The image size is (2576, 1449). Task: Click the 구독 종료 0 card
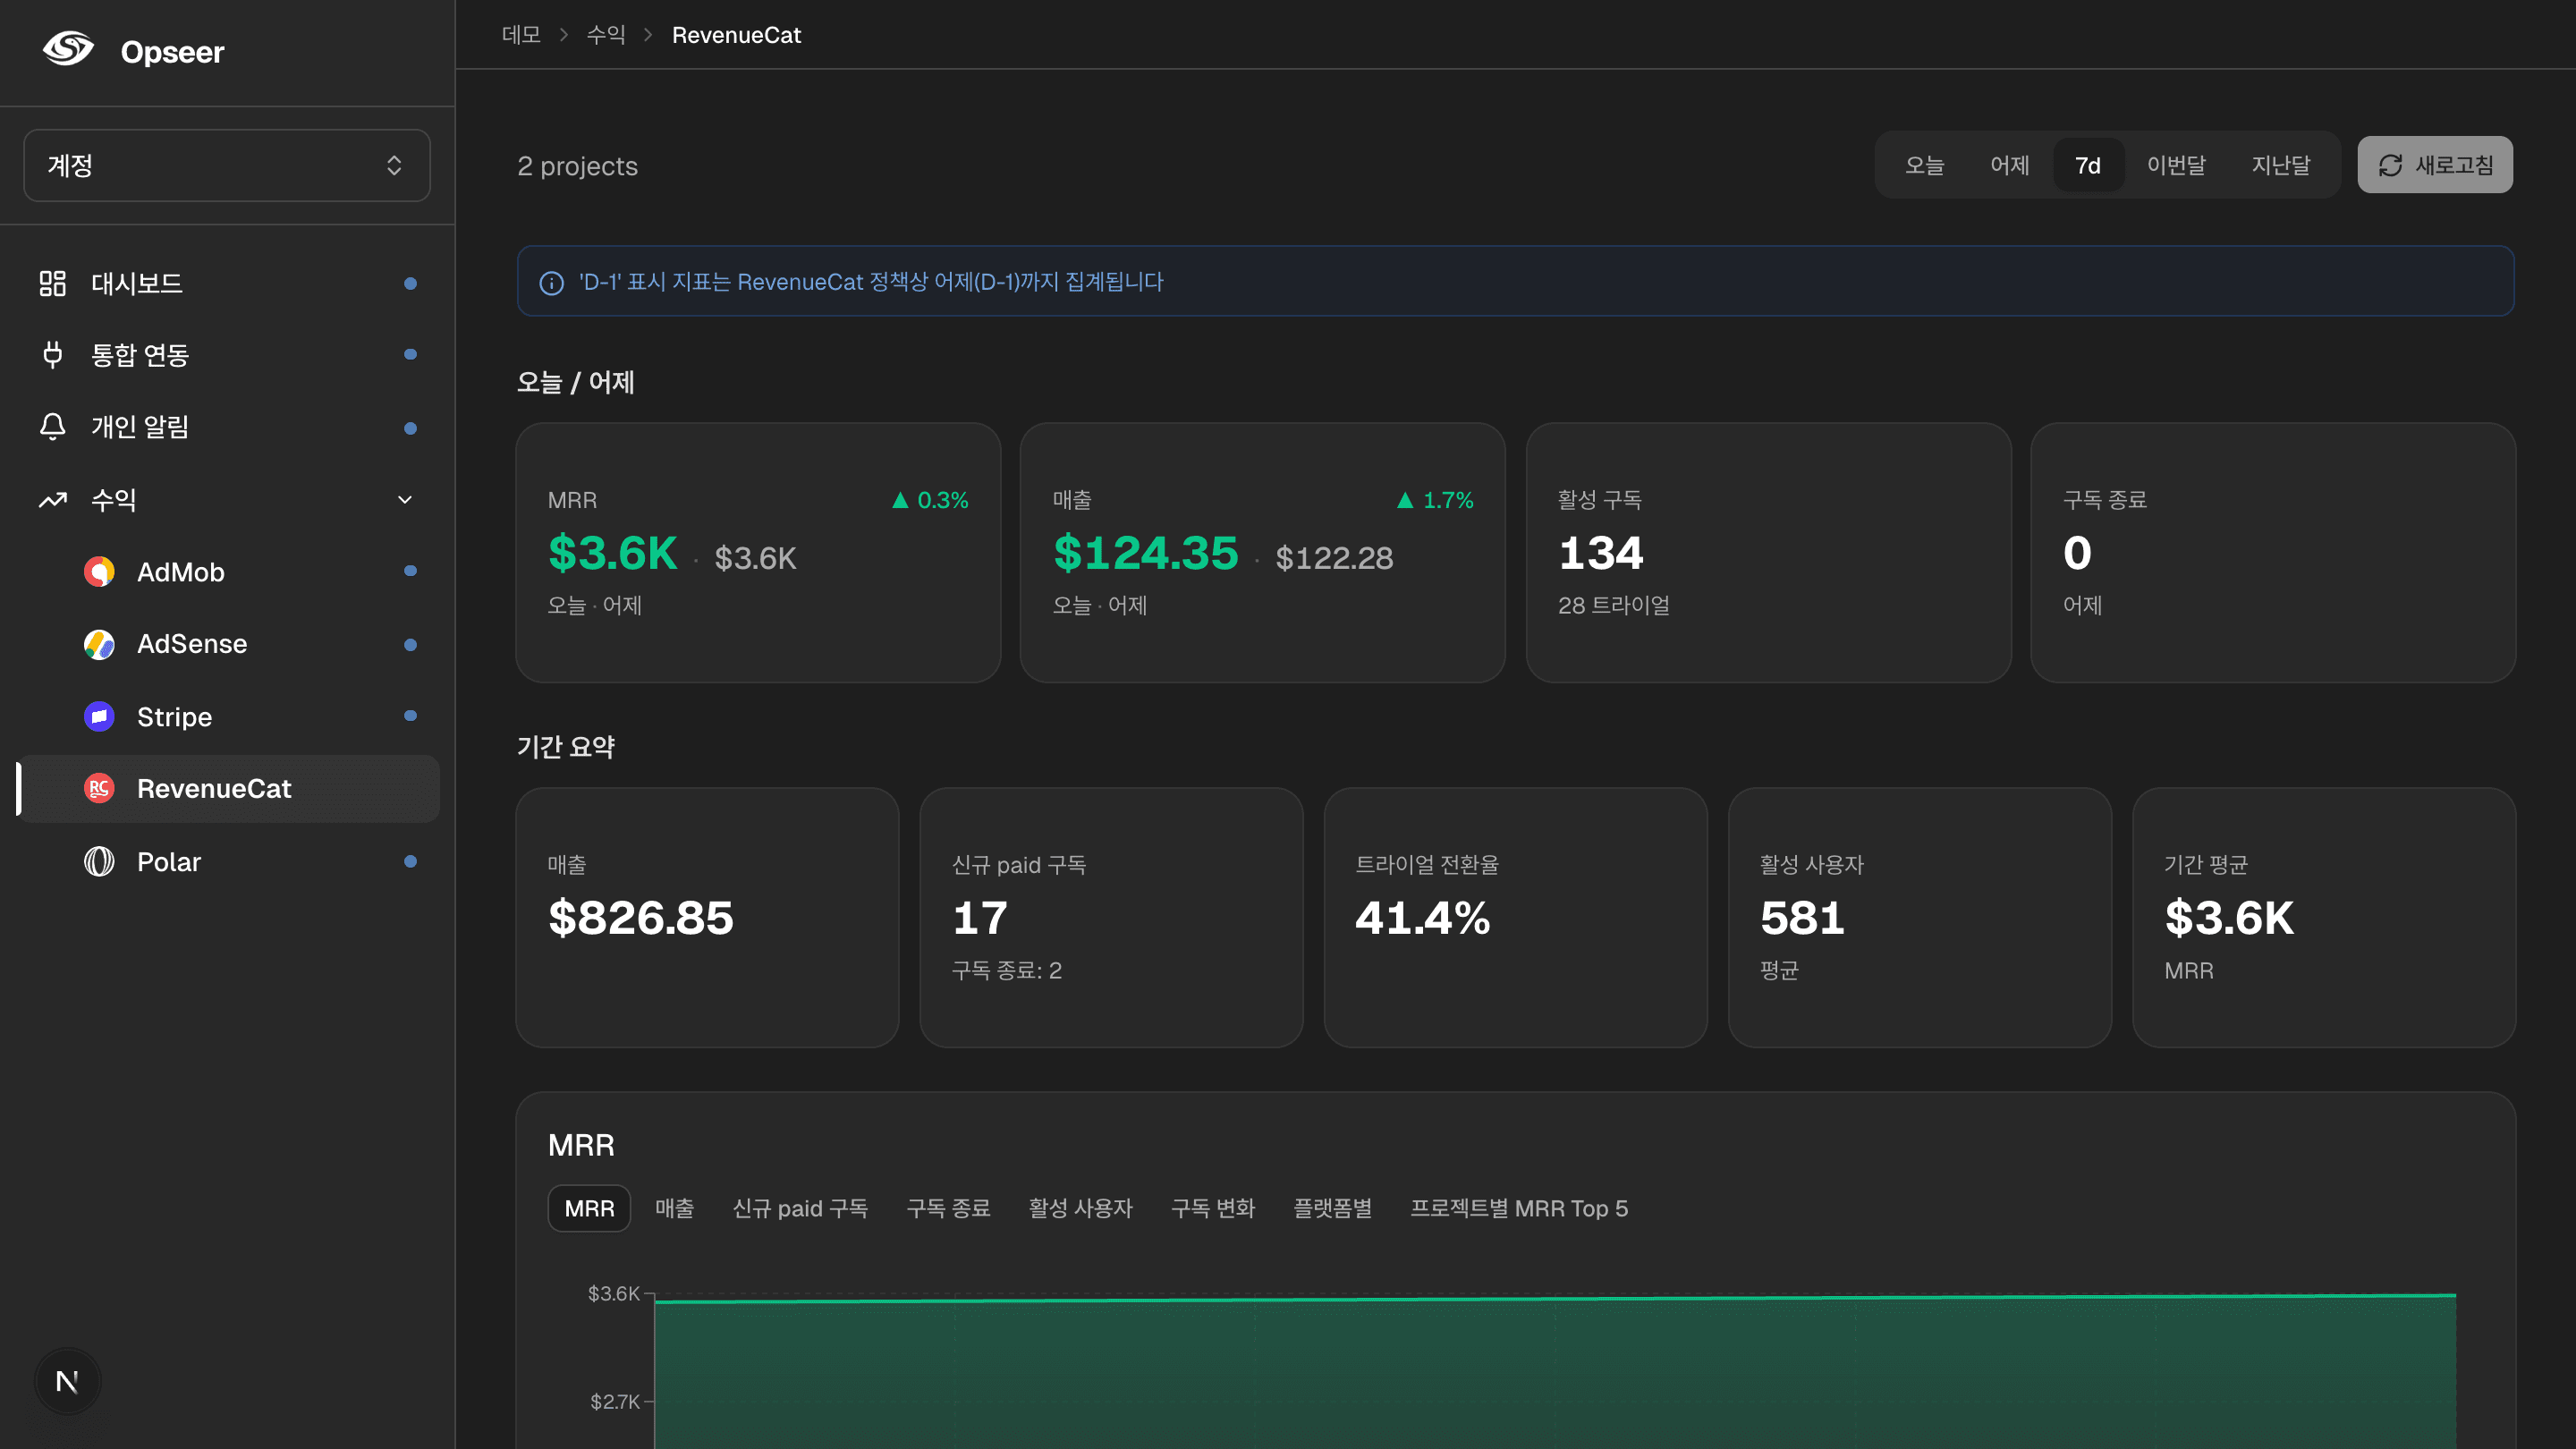[2273, 552]
